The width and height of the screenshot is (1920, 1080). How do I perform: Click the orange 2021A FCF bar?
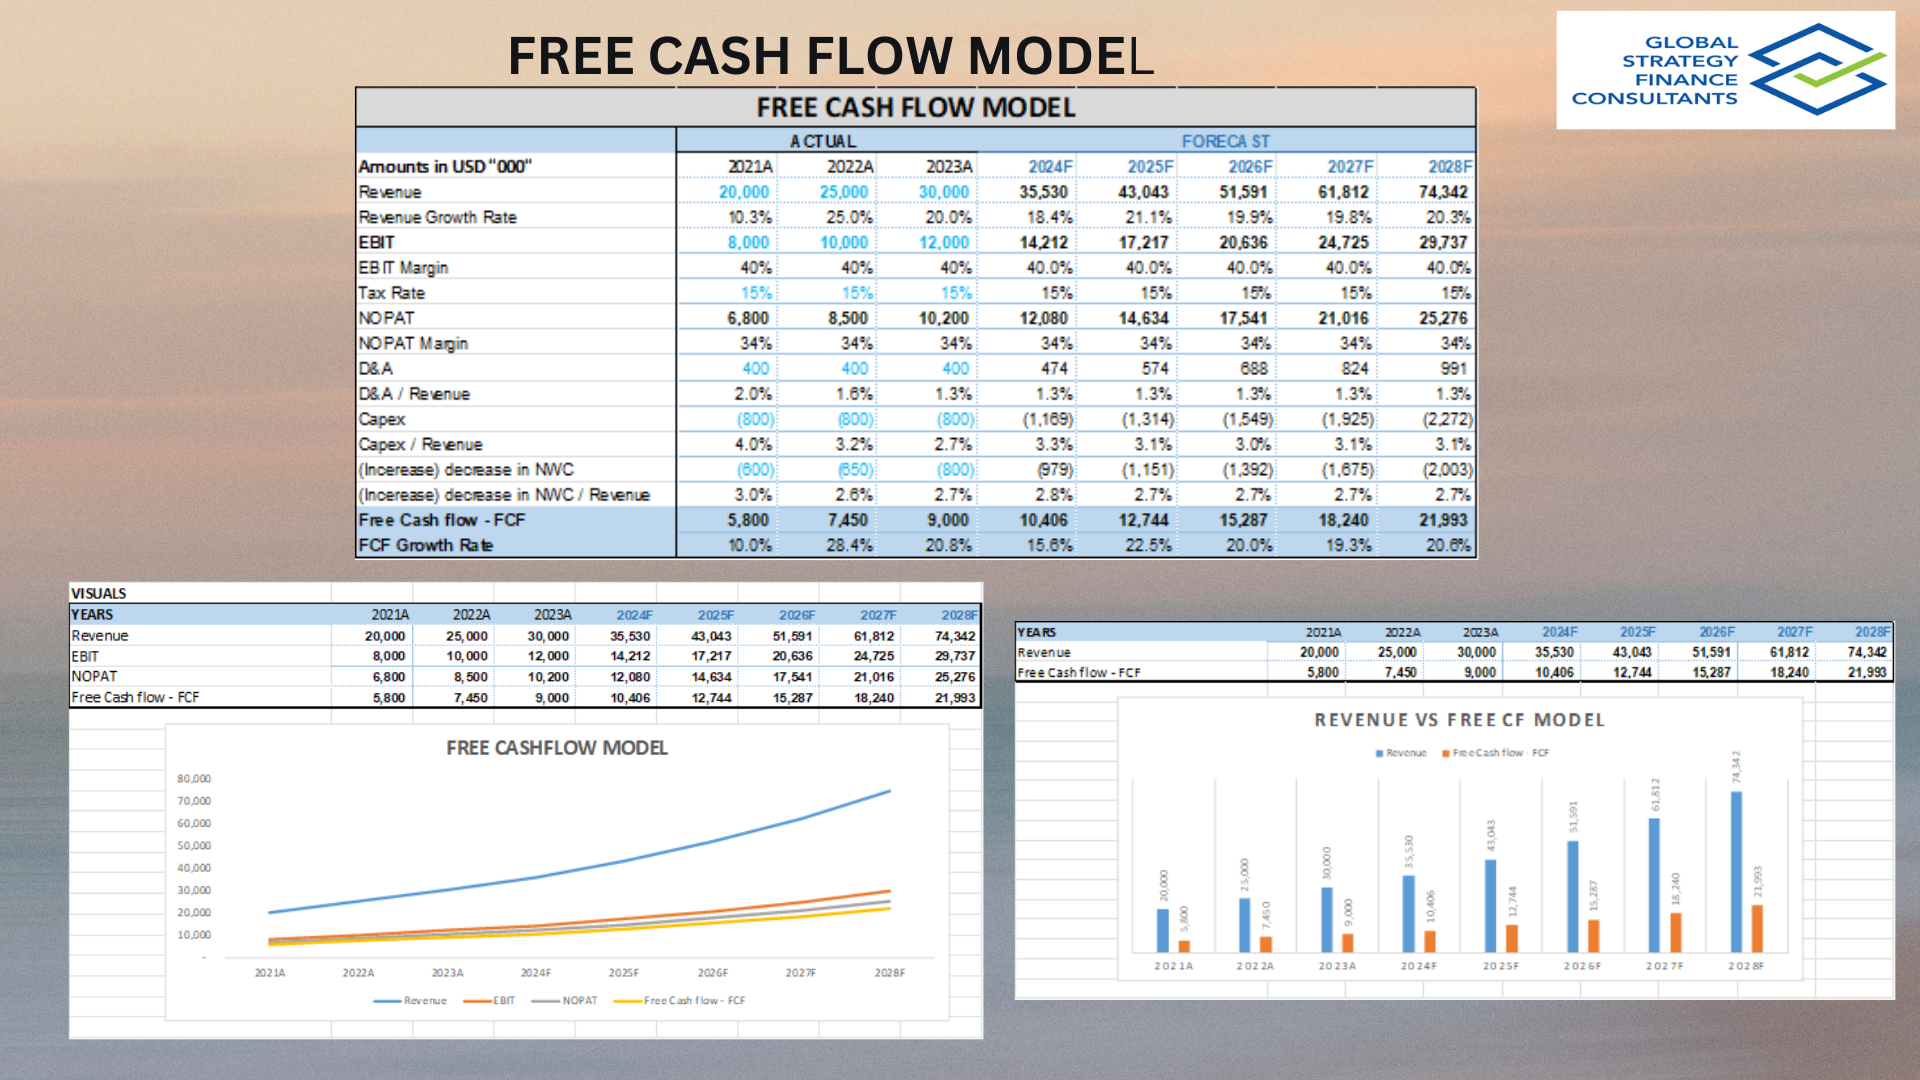pos(1184,945)
